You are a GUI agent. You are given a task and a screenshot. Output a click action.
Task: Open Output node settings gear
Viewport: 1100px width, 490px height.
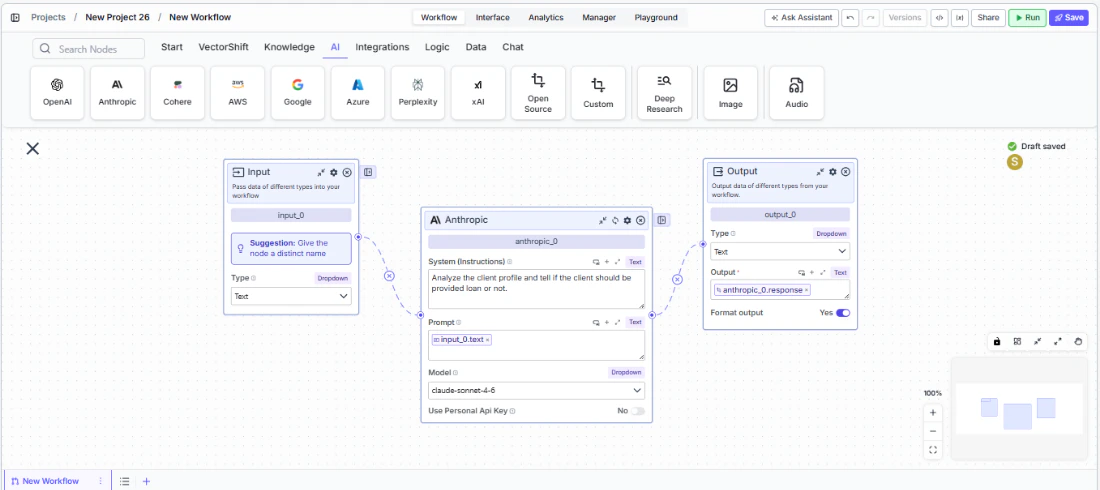click(833, 171)
